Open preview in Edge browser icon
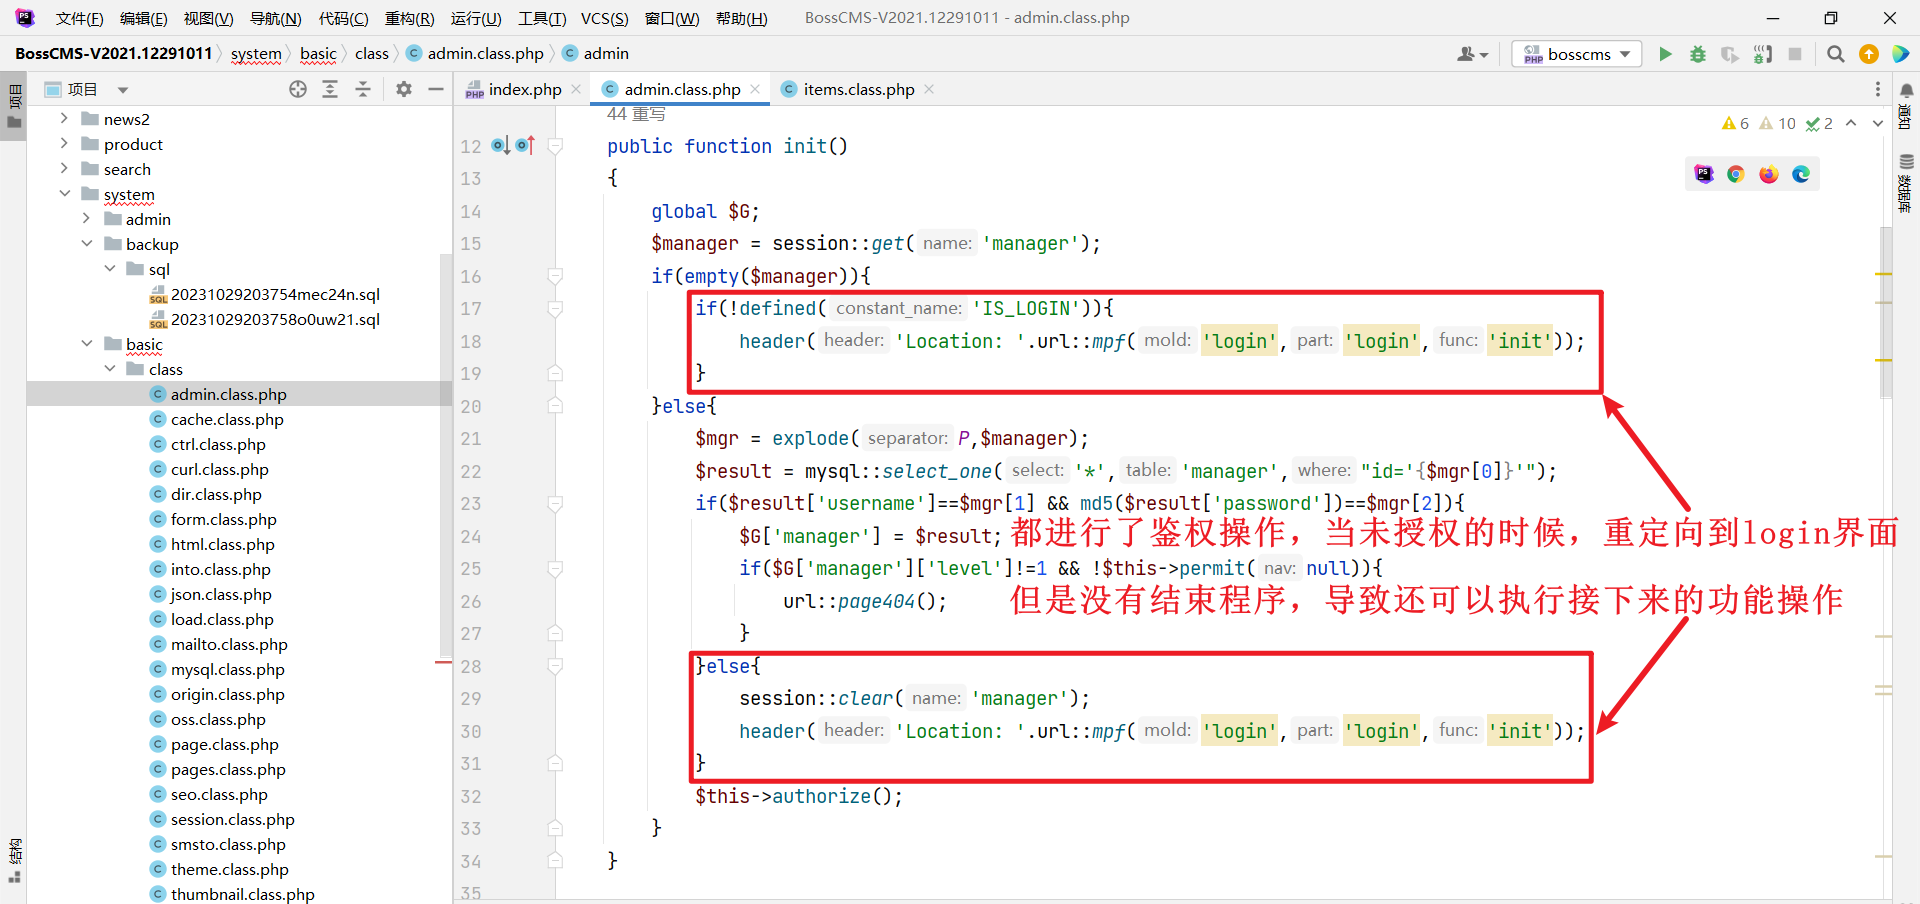The width and height of the screenshot is (1920, 904). tap(1801, 174)
